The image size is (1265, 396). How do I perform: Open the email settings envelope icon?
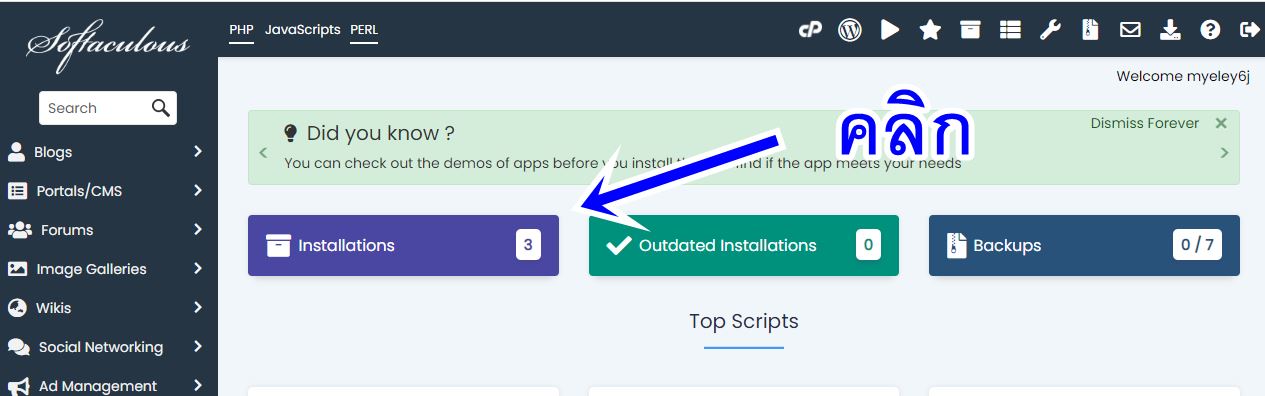[x=1130, y=30]
